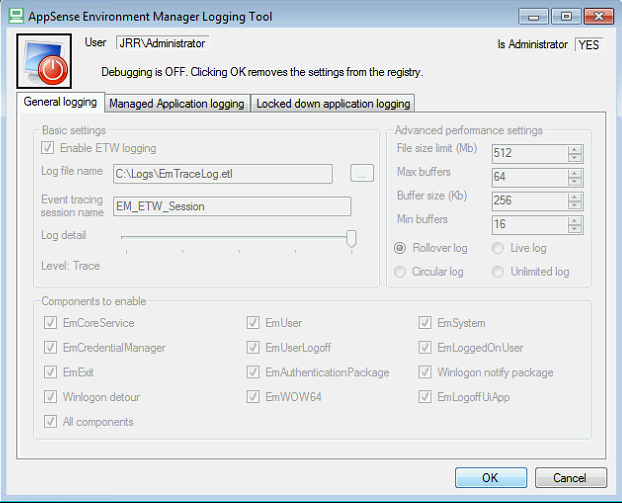The height and width of the screenshot is (503, 622).
Task: Click the Level: Trace label
Action: (x=71, y=266)
